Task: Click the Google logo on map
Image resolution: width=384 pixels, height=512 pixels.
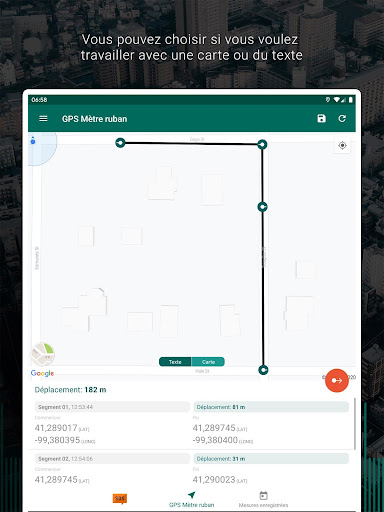Action: 42,373
